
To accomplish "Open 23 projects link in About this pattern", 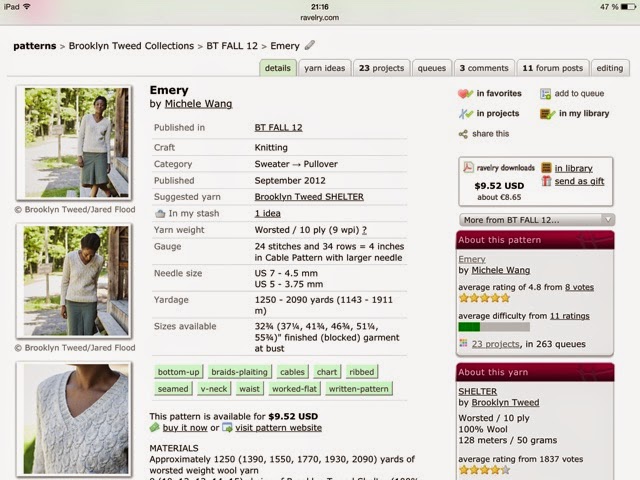I will point(496,344).
